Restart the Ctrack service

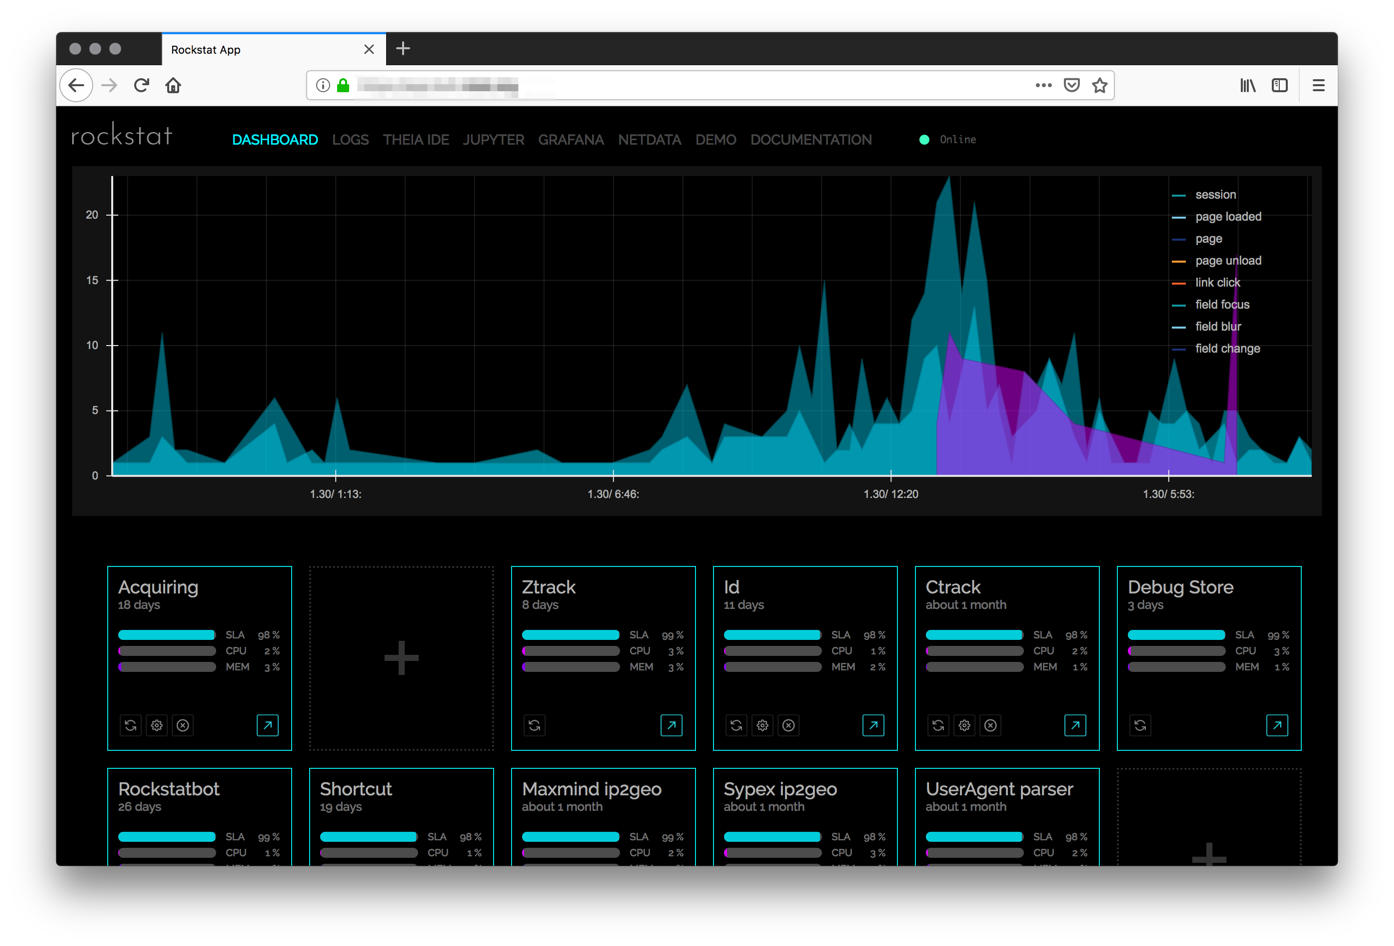click(939, 725)
